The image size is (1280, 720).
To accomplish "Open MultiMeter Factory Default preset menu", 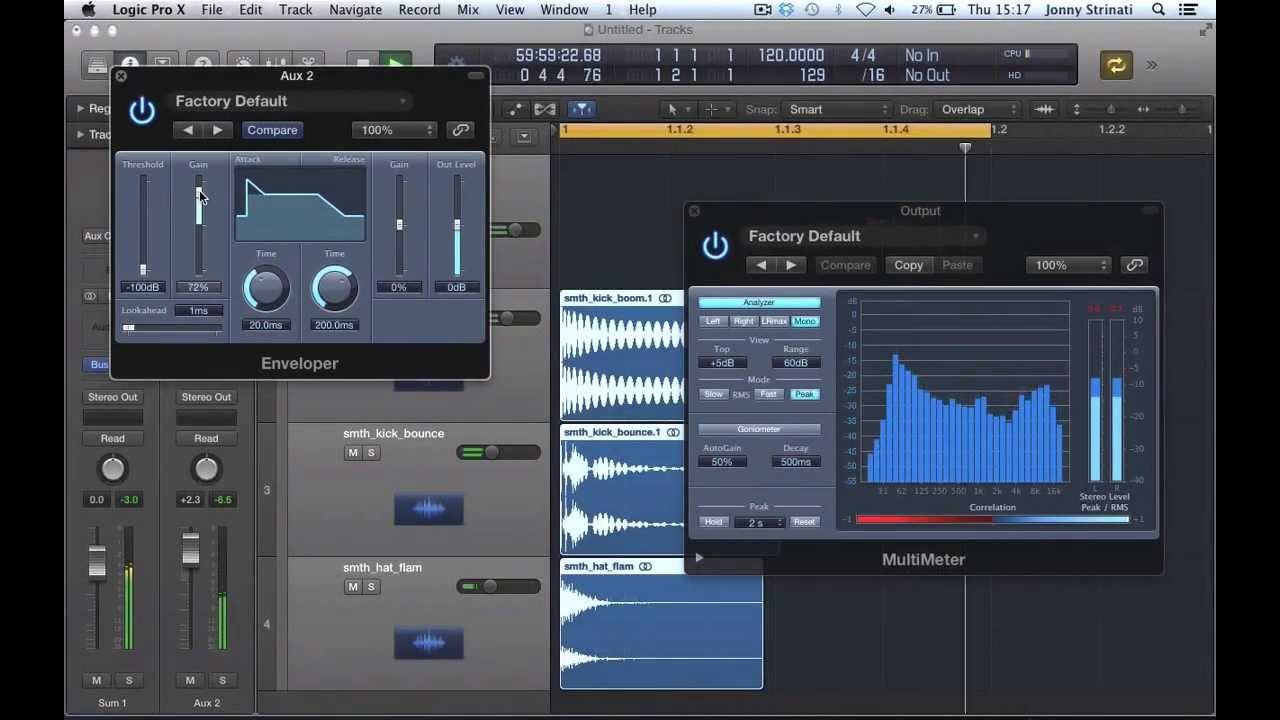I will tap(865, 236).
